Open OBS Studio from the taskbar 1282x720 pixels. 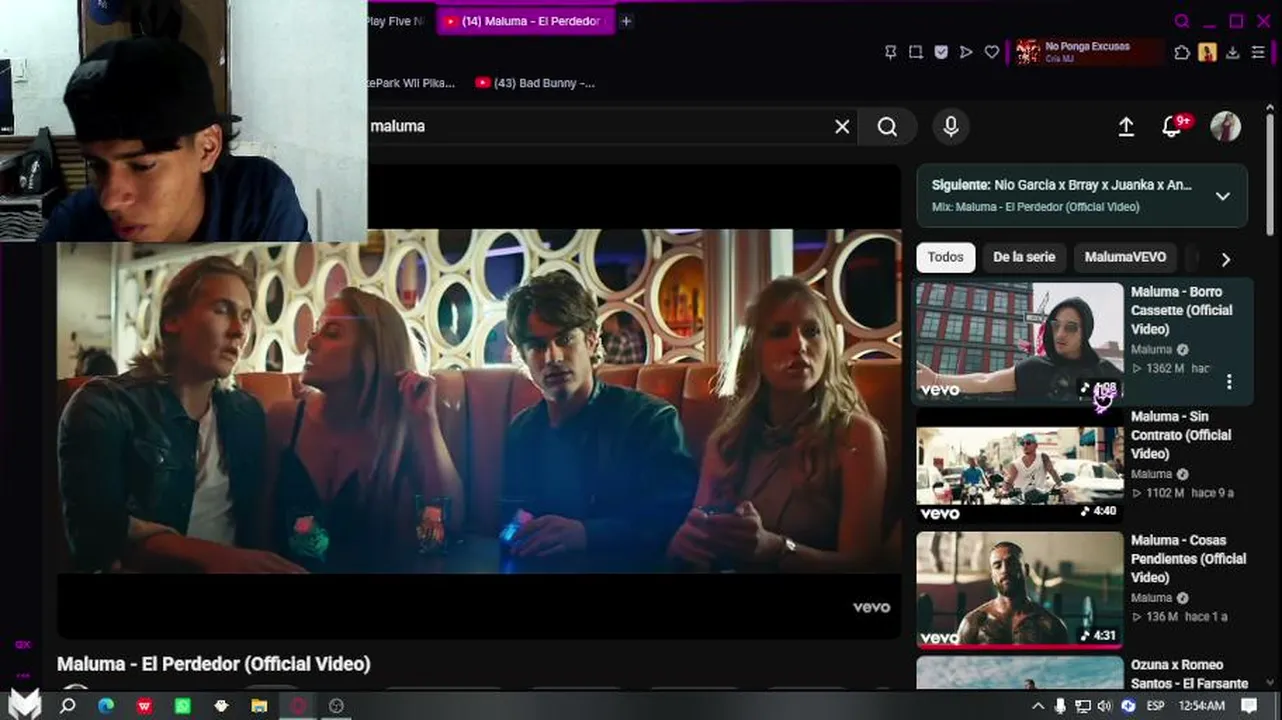point(336,705)
